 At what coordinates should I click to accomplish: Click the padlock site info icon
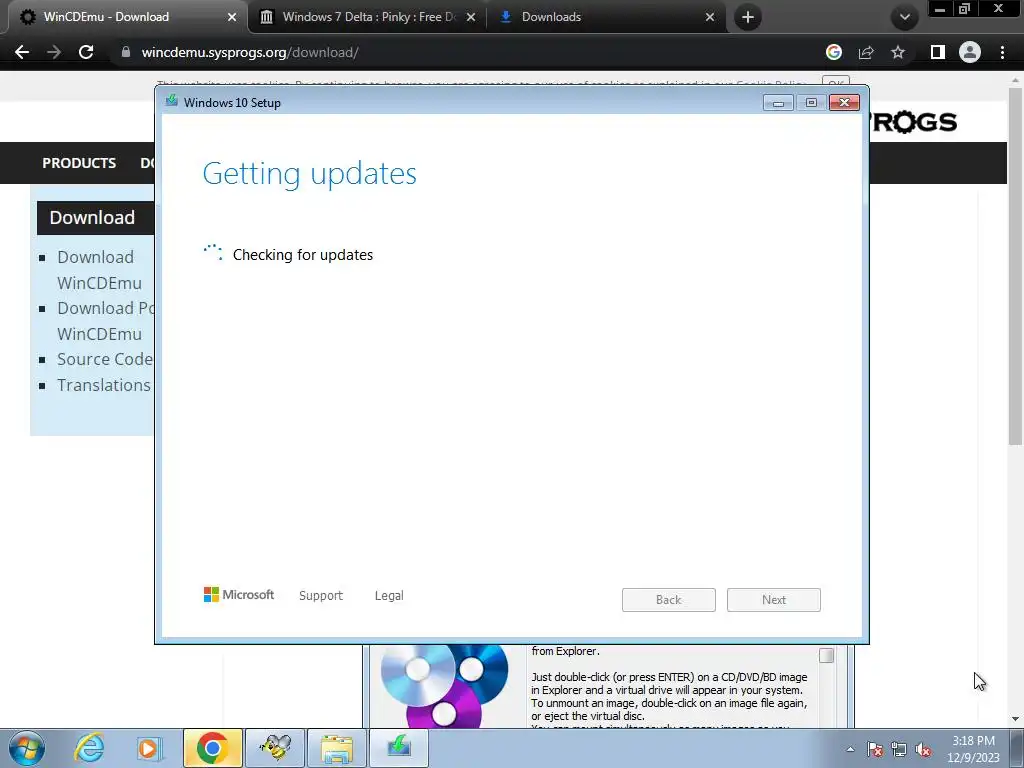(125, 52)
